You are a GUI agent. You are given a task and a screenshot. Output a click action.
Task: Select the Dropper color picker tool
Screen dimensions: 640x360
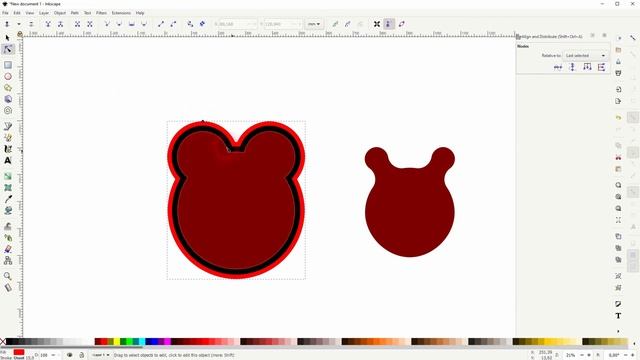point(8,199)
